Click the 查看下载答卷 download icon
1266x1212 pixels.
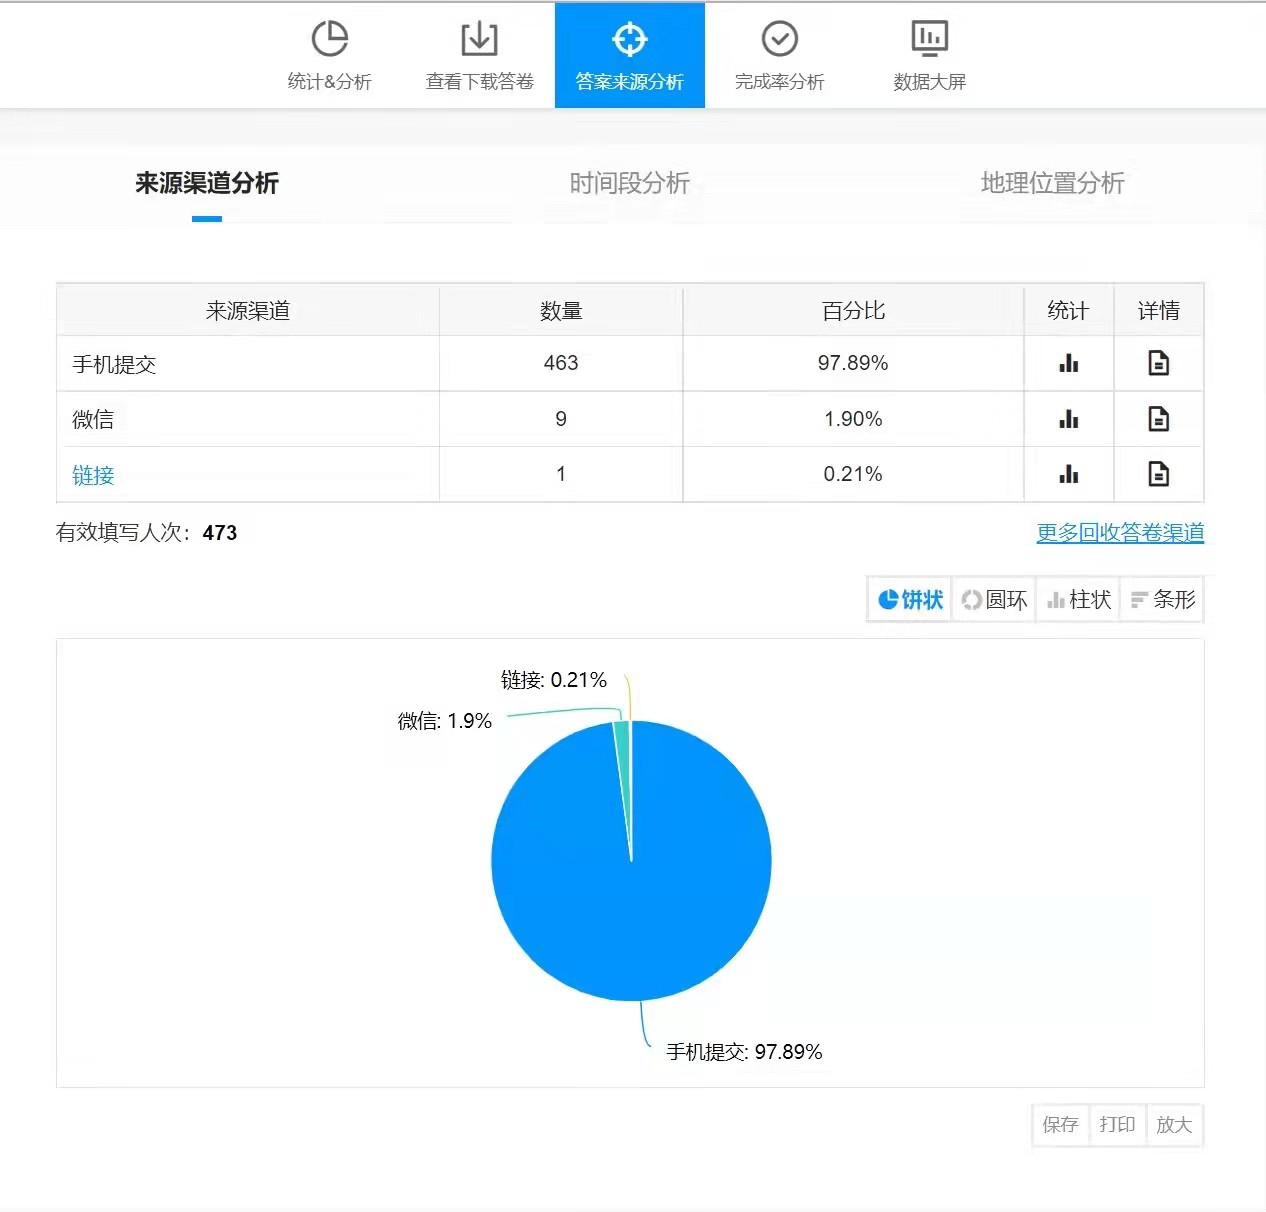pos(479,40)
